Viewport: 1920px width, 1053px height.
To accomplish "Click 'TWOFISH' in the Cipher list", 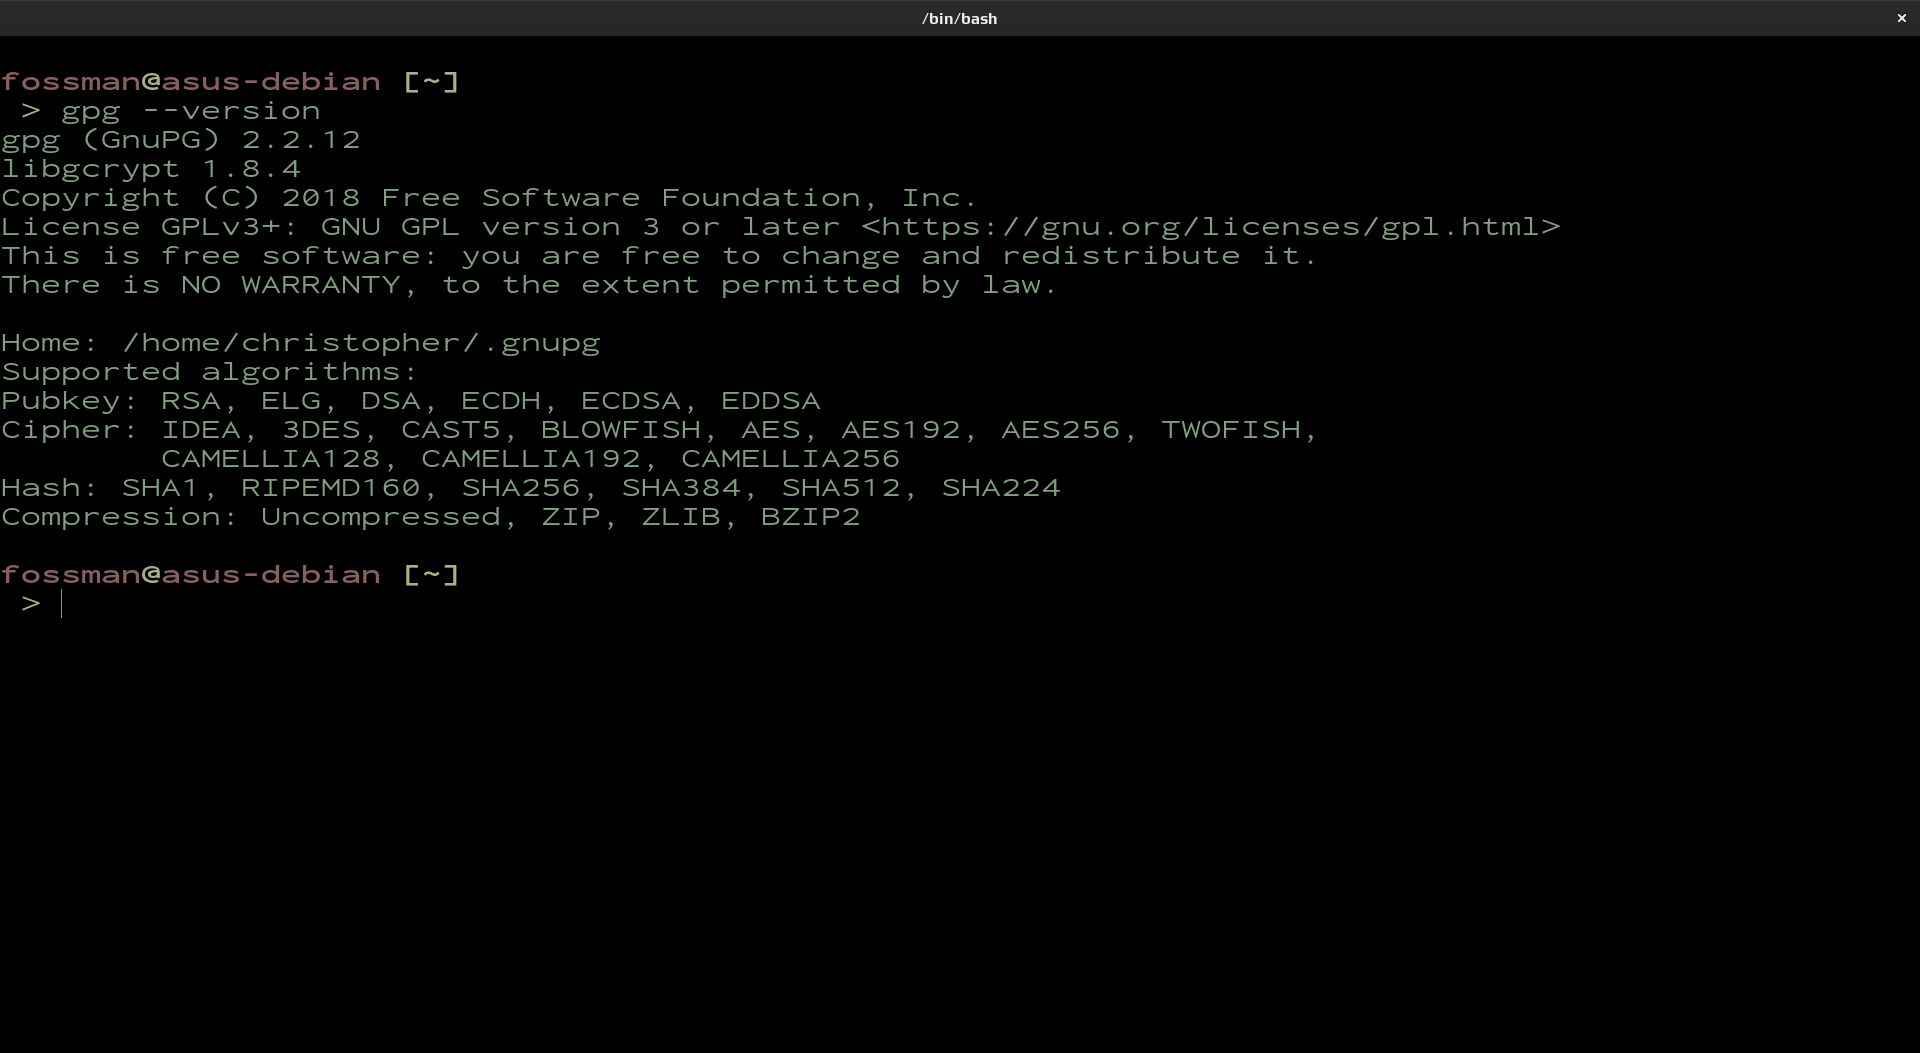I will pyautogui.click(x=1230, y=430).
